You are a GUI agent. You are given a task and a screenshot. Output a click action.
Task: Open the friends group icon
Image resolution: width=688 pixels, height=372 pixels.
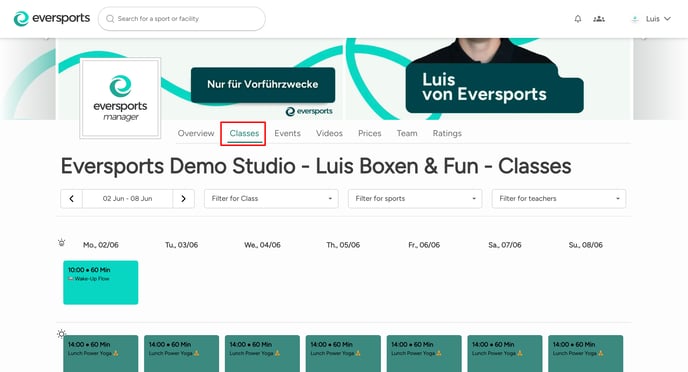pyautogui.click(x=598, y=19)
